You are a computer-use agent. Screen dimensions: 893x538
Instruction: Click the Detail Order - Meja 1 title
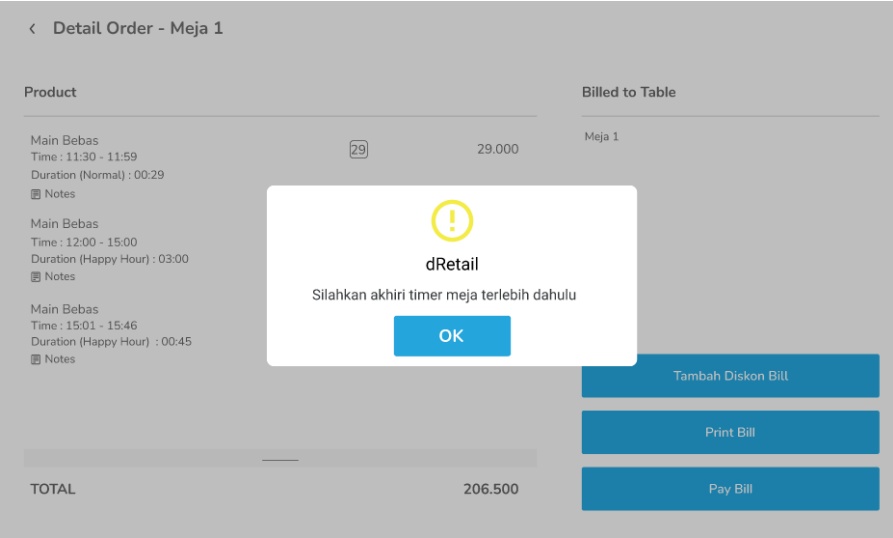(138, 29)
